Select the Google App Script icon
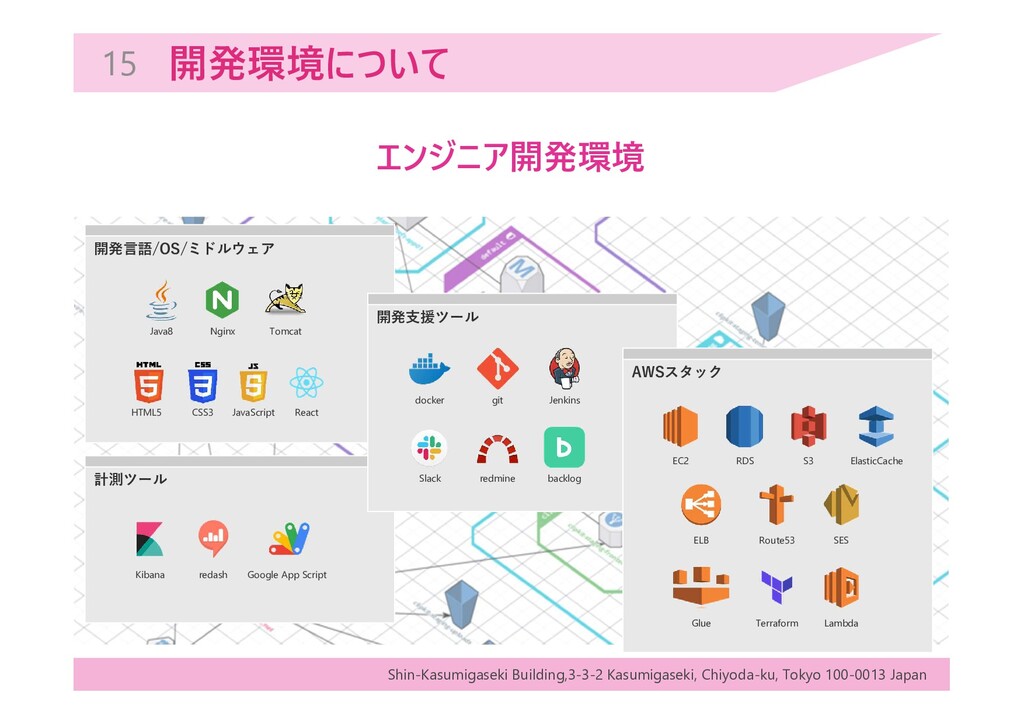 point(289,539)
